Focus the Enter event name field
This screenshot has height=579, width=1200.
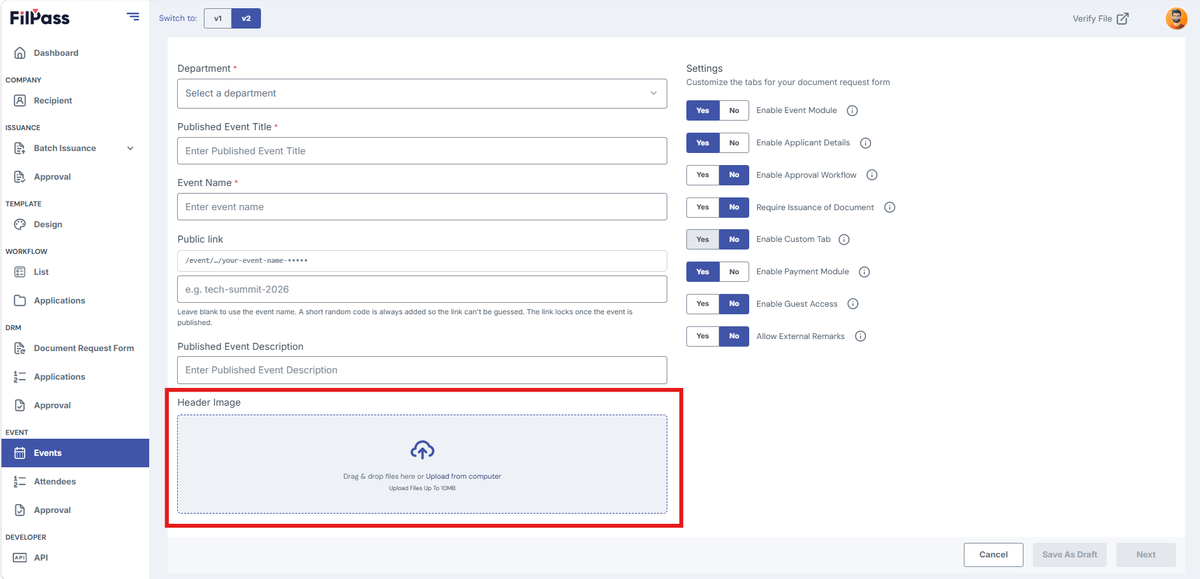[x=422, y=207]
